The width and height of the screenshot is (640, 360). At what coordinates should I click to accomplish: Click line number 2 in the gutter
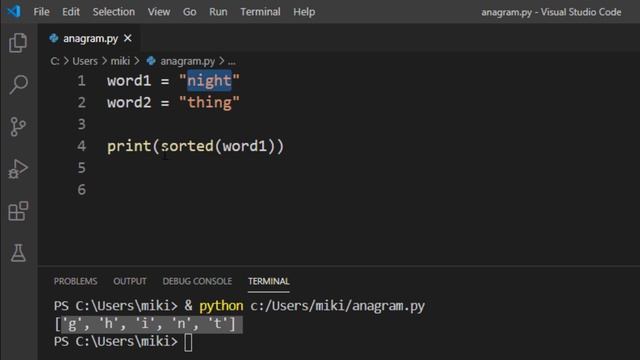[82, 102]
